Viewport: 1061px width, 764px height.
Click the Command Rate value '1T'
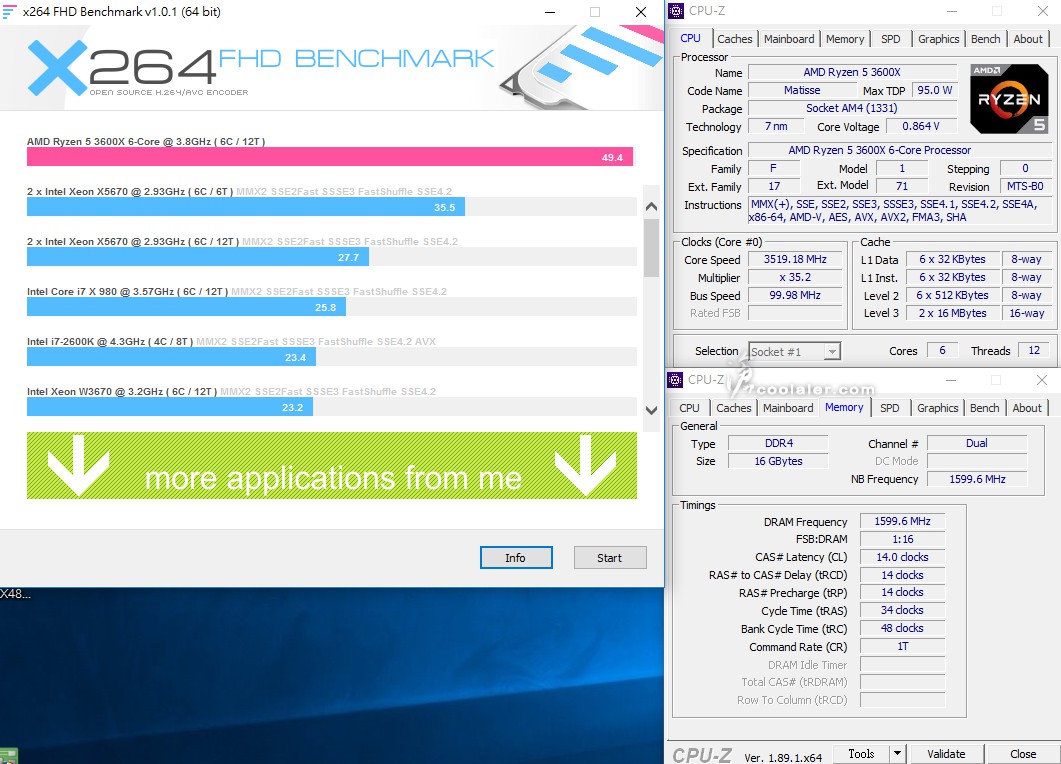point(903,646)
